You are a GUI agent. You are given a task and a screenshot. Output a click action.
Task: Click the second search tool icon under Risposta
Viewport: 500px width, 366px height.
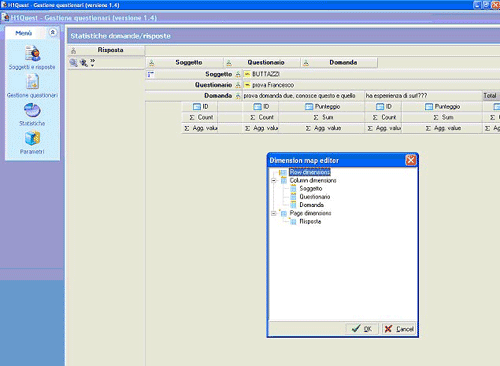click(84, 62)
